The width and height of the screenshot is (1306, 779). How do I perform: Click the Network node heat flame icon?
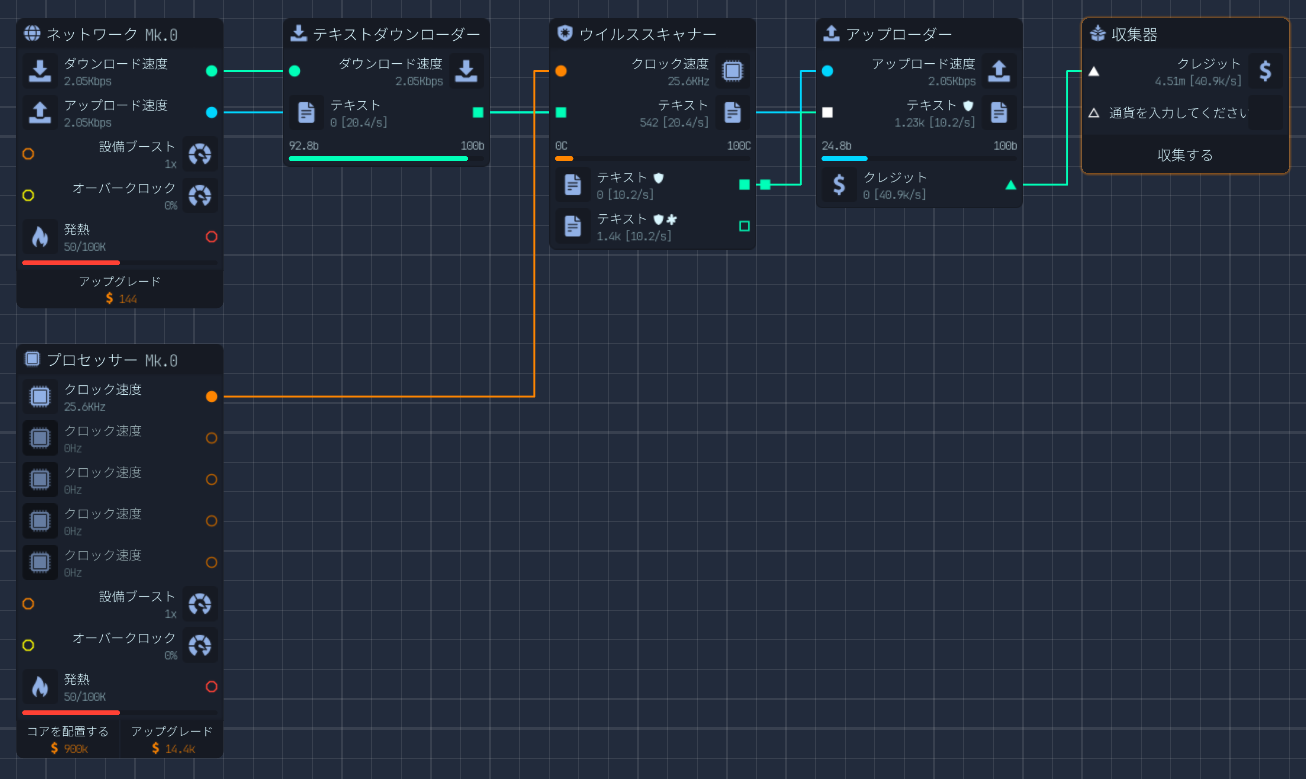[x=40, y=237]
